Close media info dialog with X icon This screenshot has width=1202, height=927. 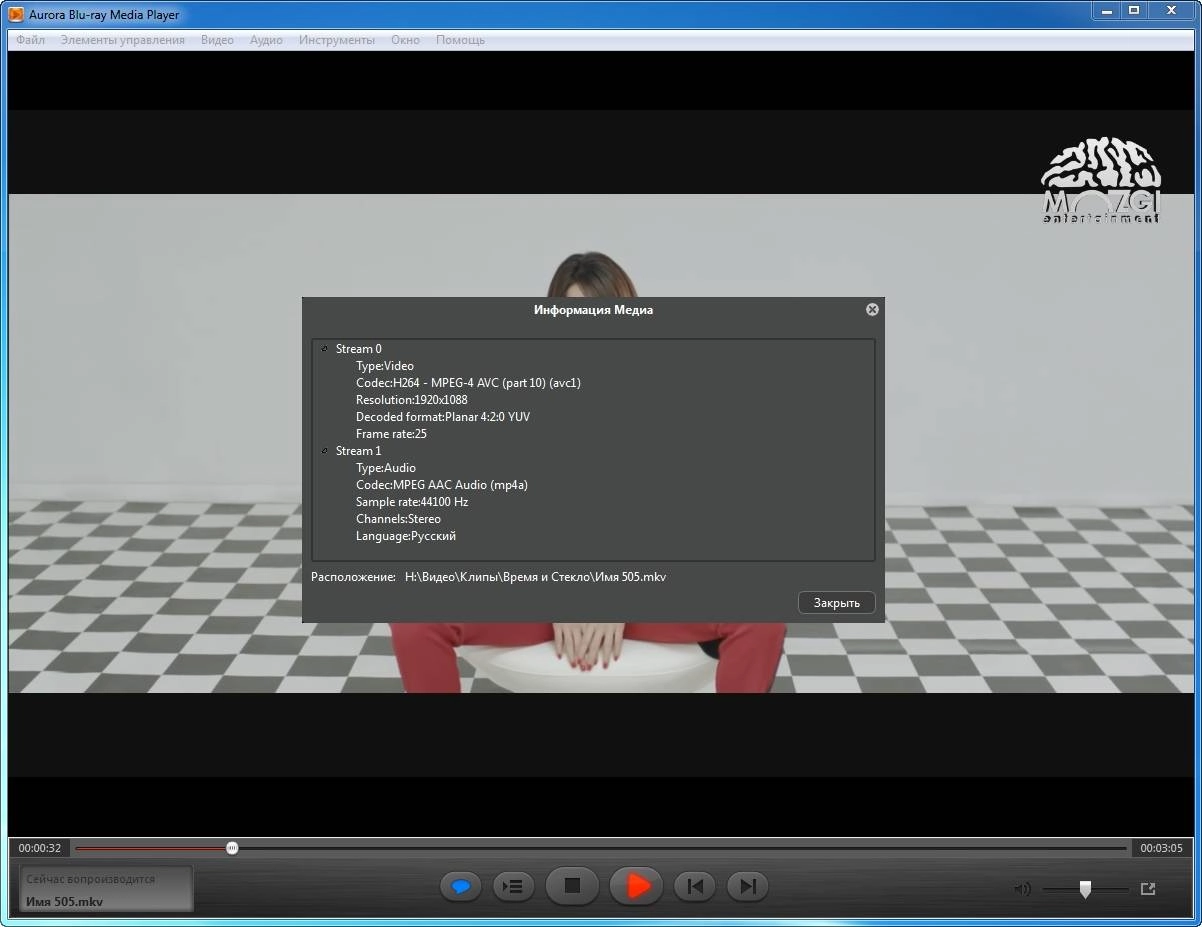872,310
